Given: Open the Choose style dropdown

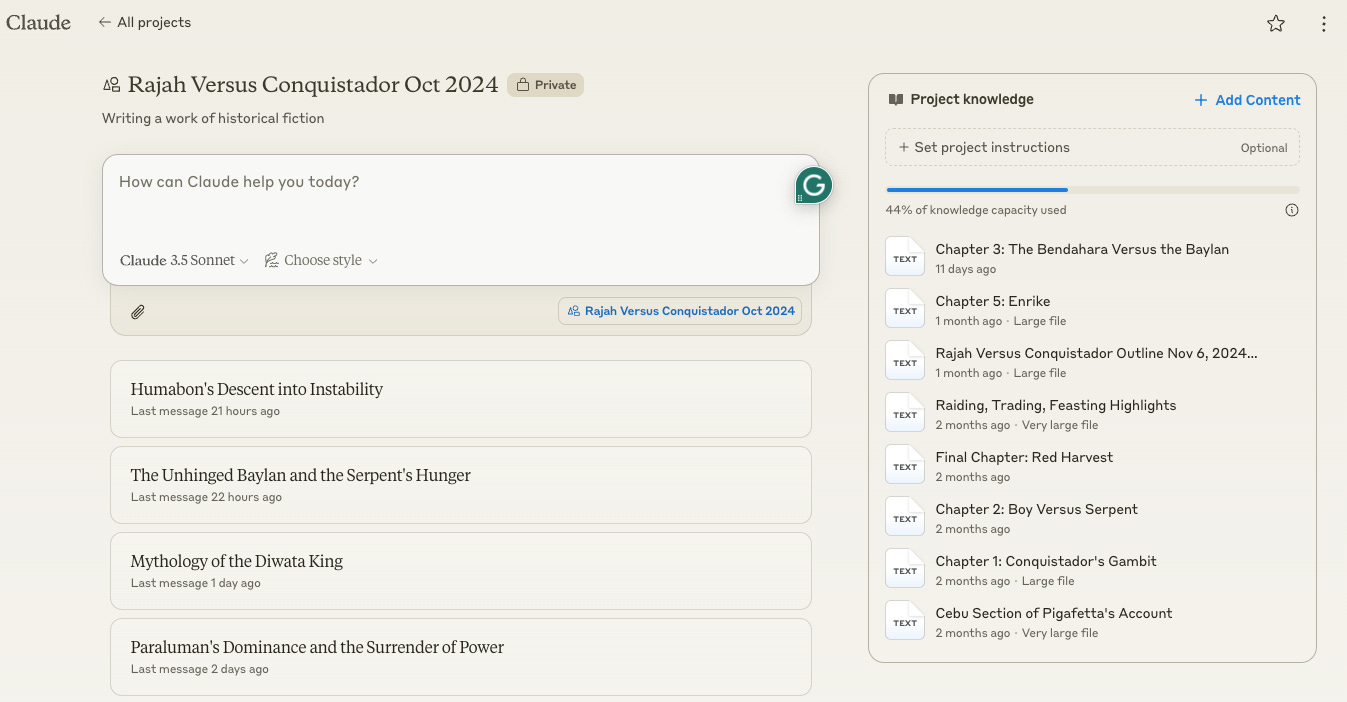Looking at the screenshot, I should (x=321, y=260).
